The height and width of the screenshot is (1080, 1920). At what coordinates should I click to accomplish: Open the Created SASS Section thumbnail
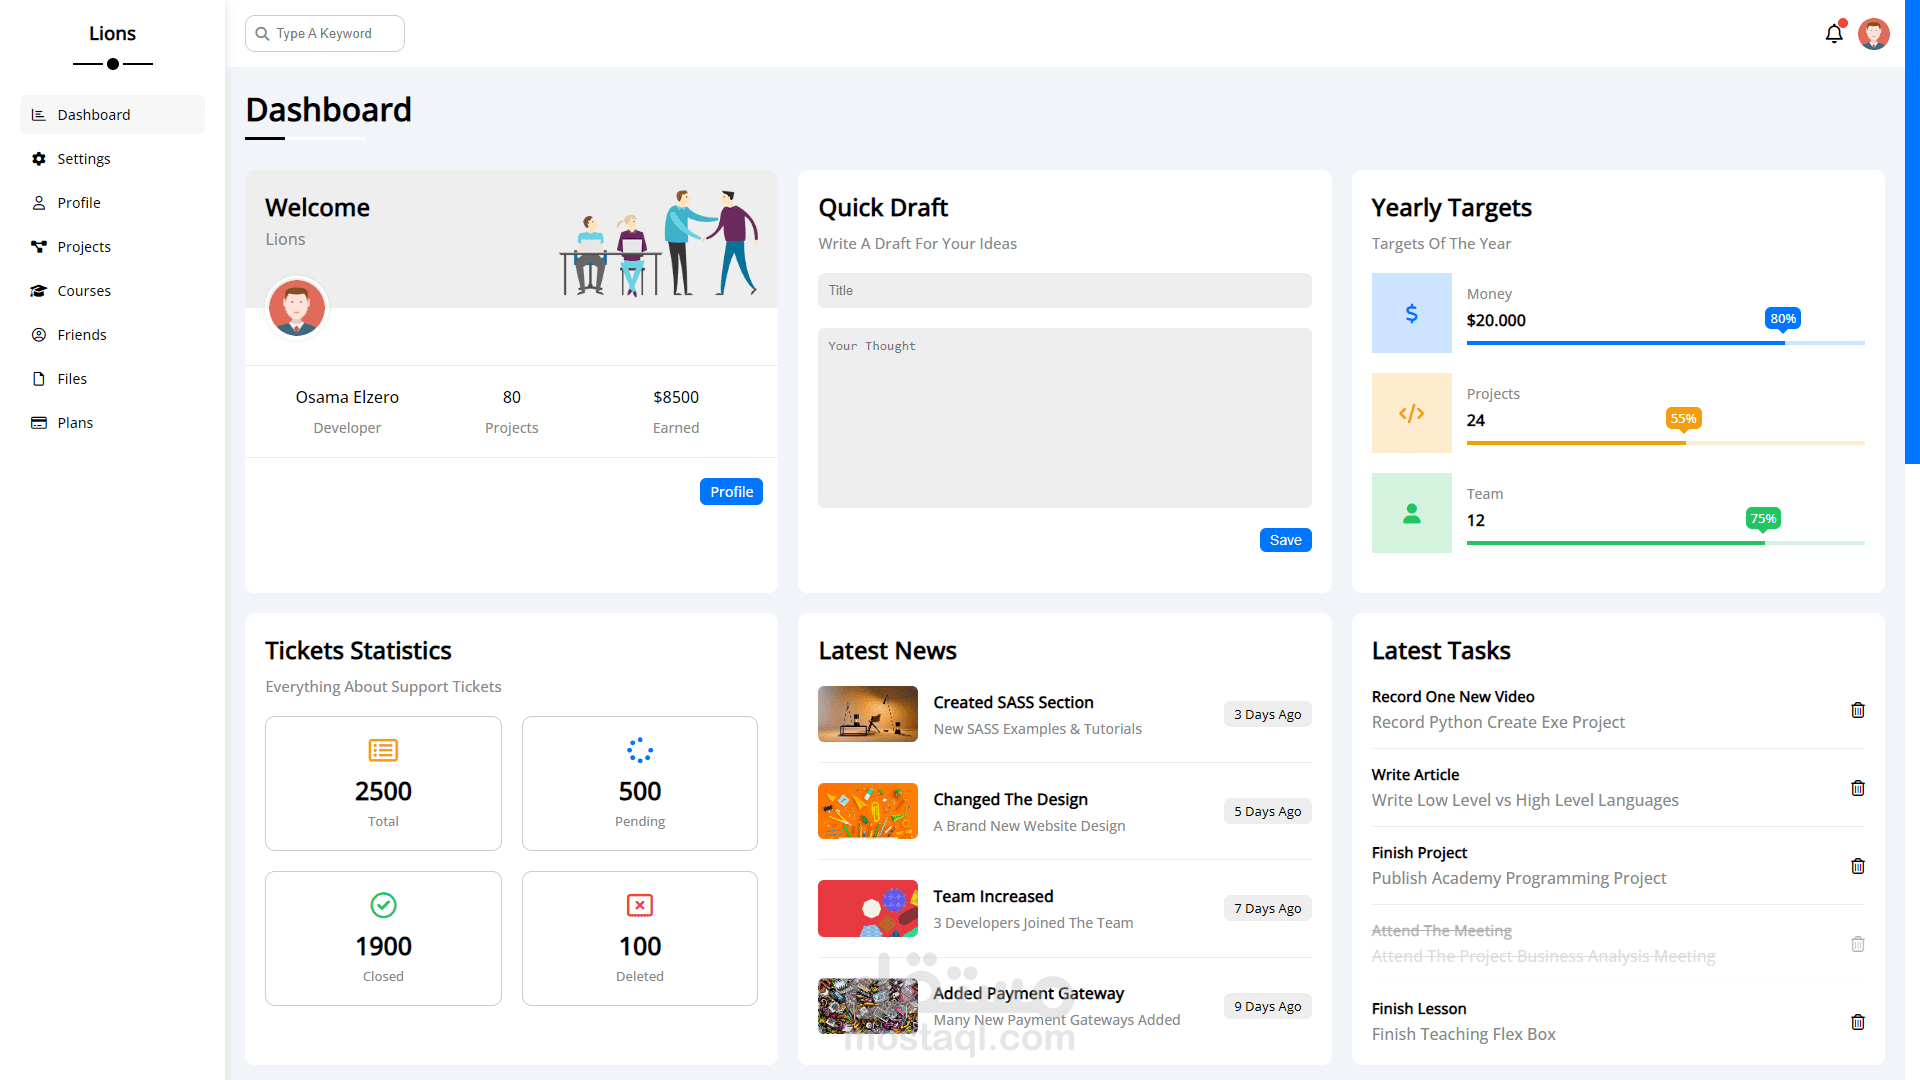tap(867, 714)
